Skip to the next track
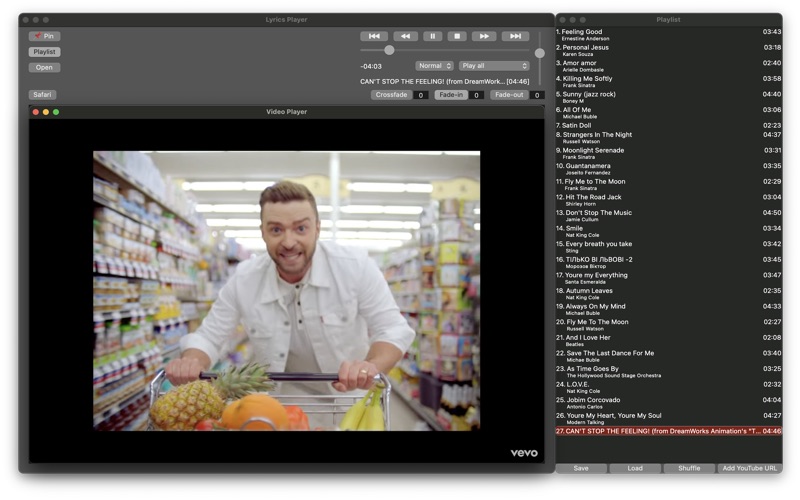This screenshot has height=500, width=800. pyautogui.click(x=515, y=36)
